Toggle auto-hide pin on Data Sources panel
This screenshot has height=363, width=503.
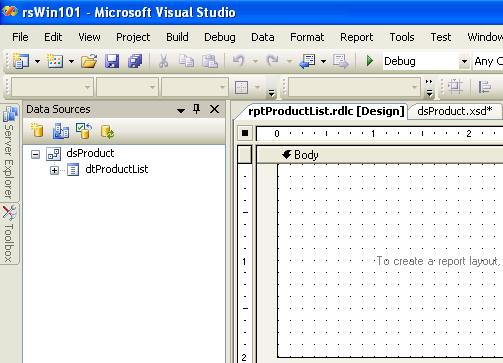coord(197,109)
